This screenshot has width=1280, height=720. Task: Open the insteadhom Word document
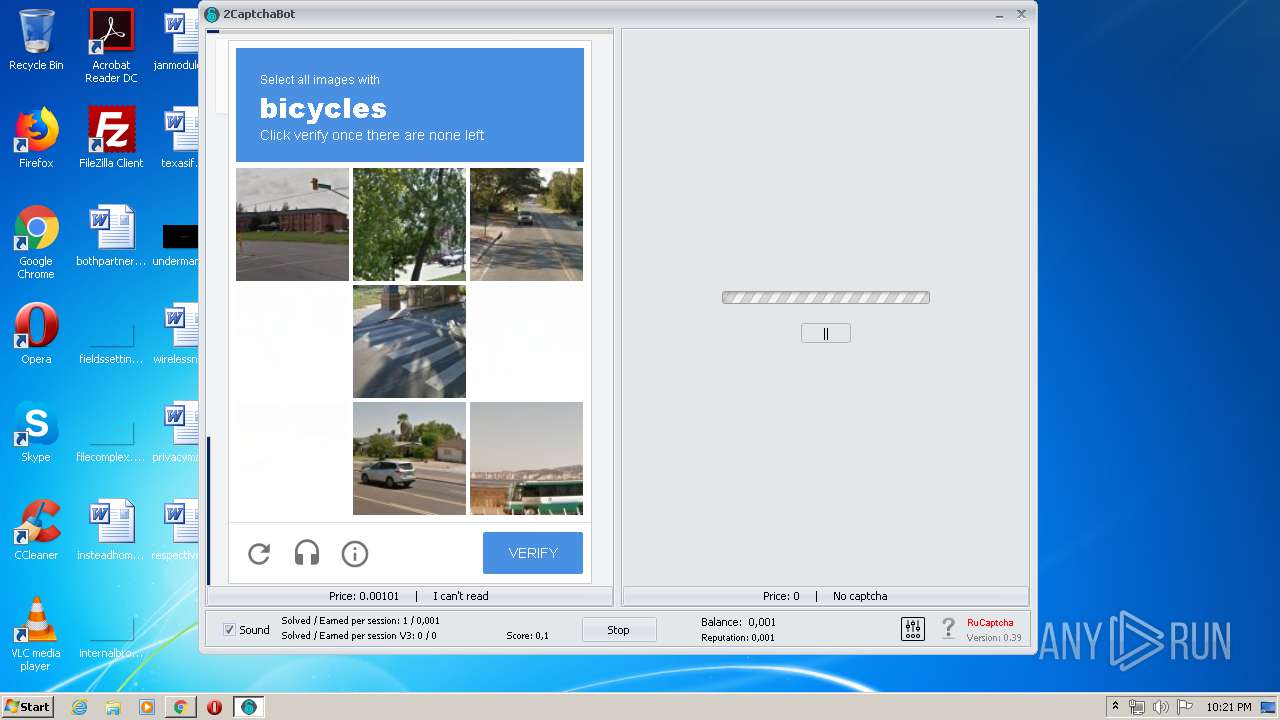[111, 530]
